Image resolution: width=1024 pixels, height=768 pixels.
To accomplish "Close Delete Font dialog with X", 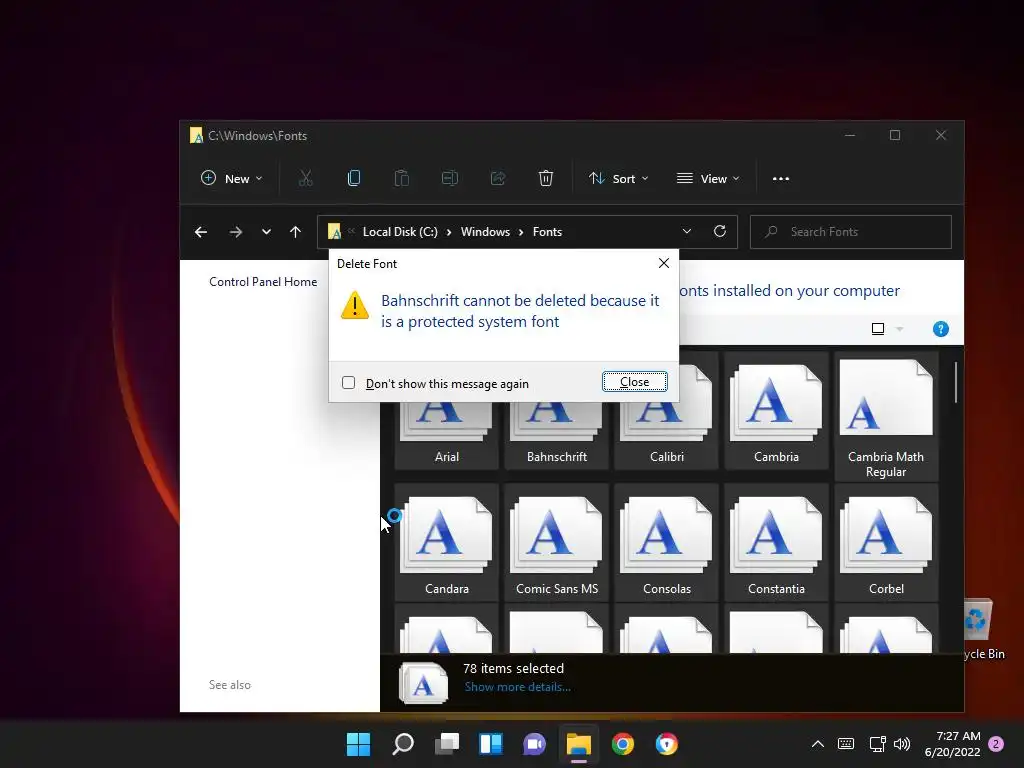I will pos(664,263).
